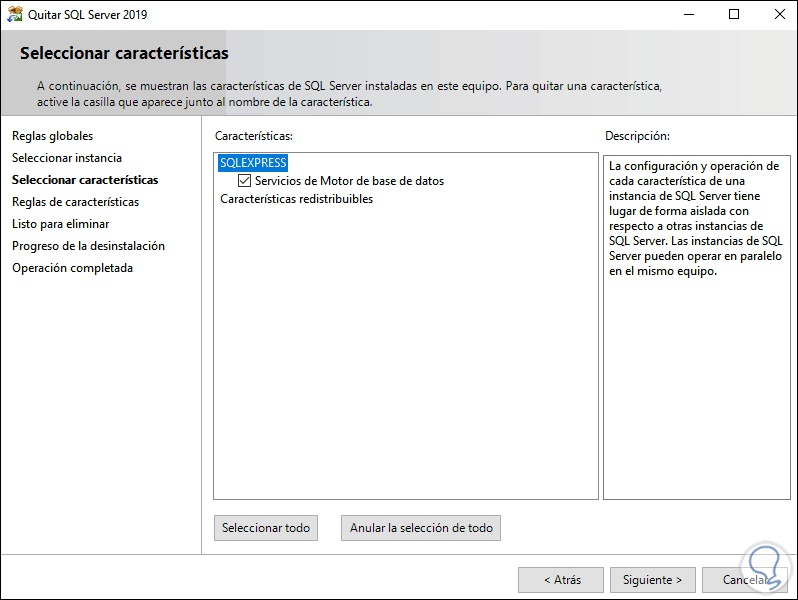Screen dimensions: 798x600
Task: Click the SQL Server setup title bar icon
Action: coord(14,14)
